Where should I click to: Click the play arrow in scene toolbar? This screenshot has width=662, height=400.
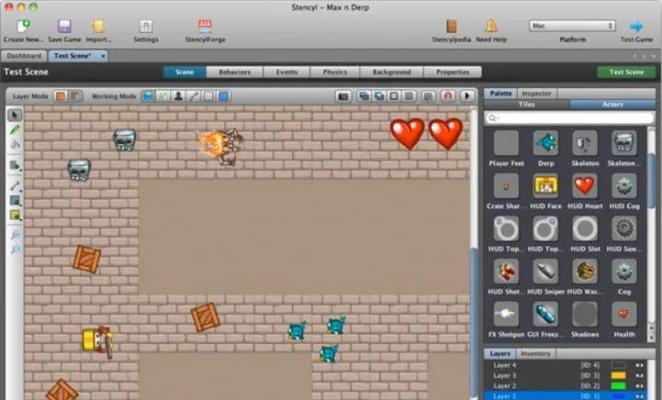467,96
